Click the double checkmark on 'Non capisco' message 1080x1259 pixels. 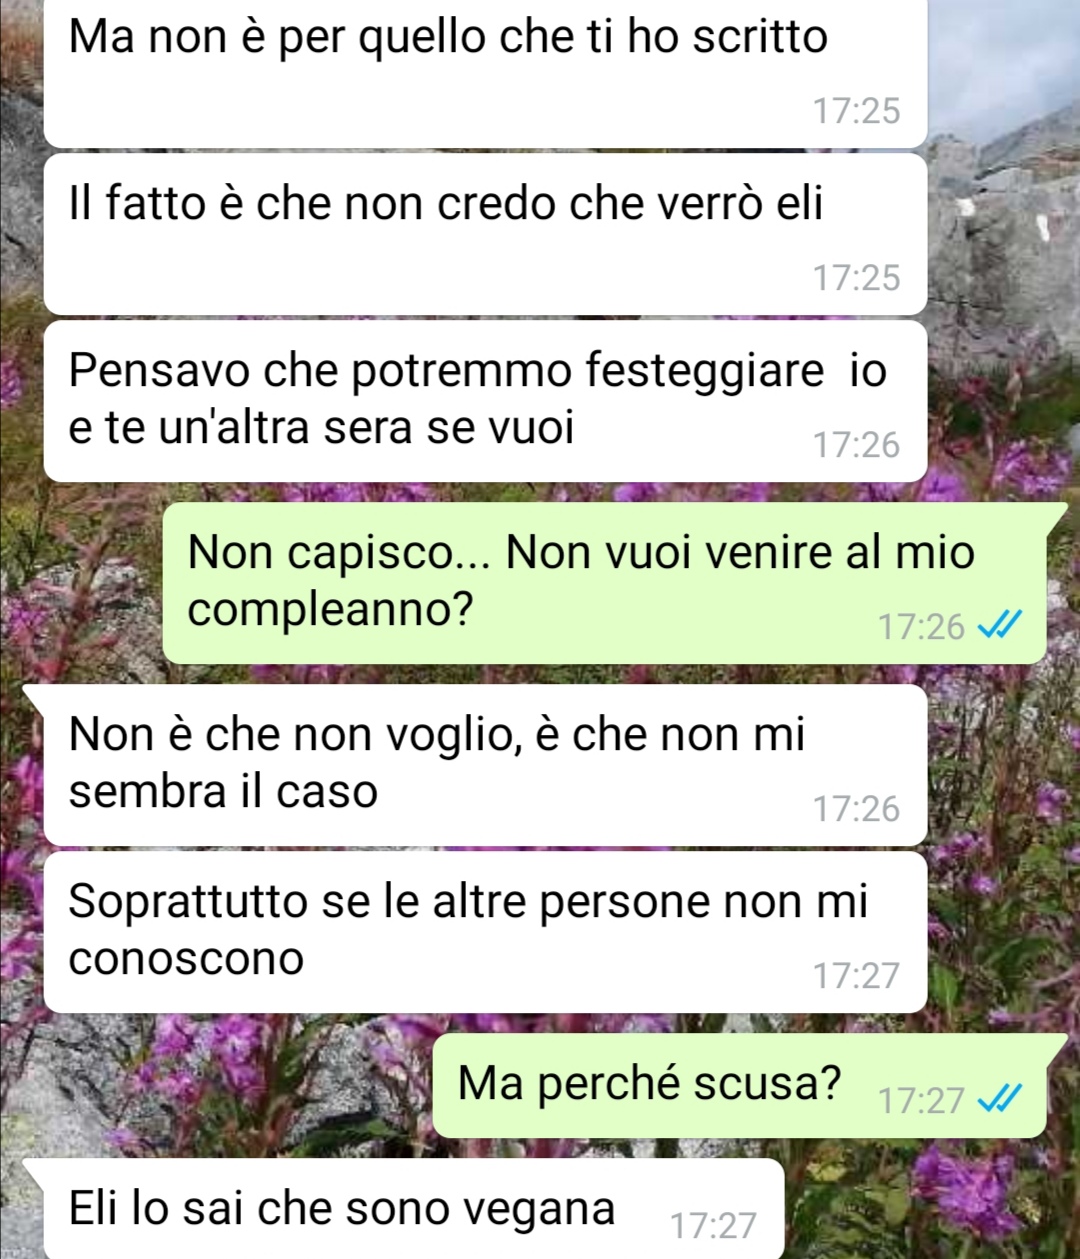999,626
